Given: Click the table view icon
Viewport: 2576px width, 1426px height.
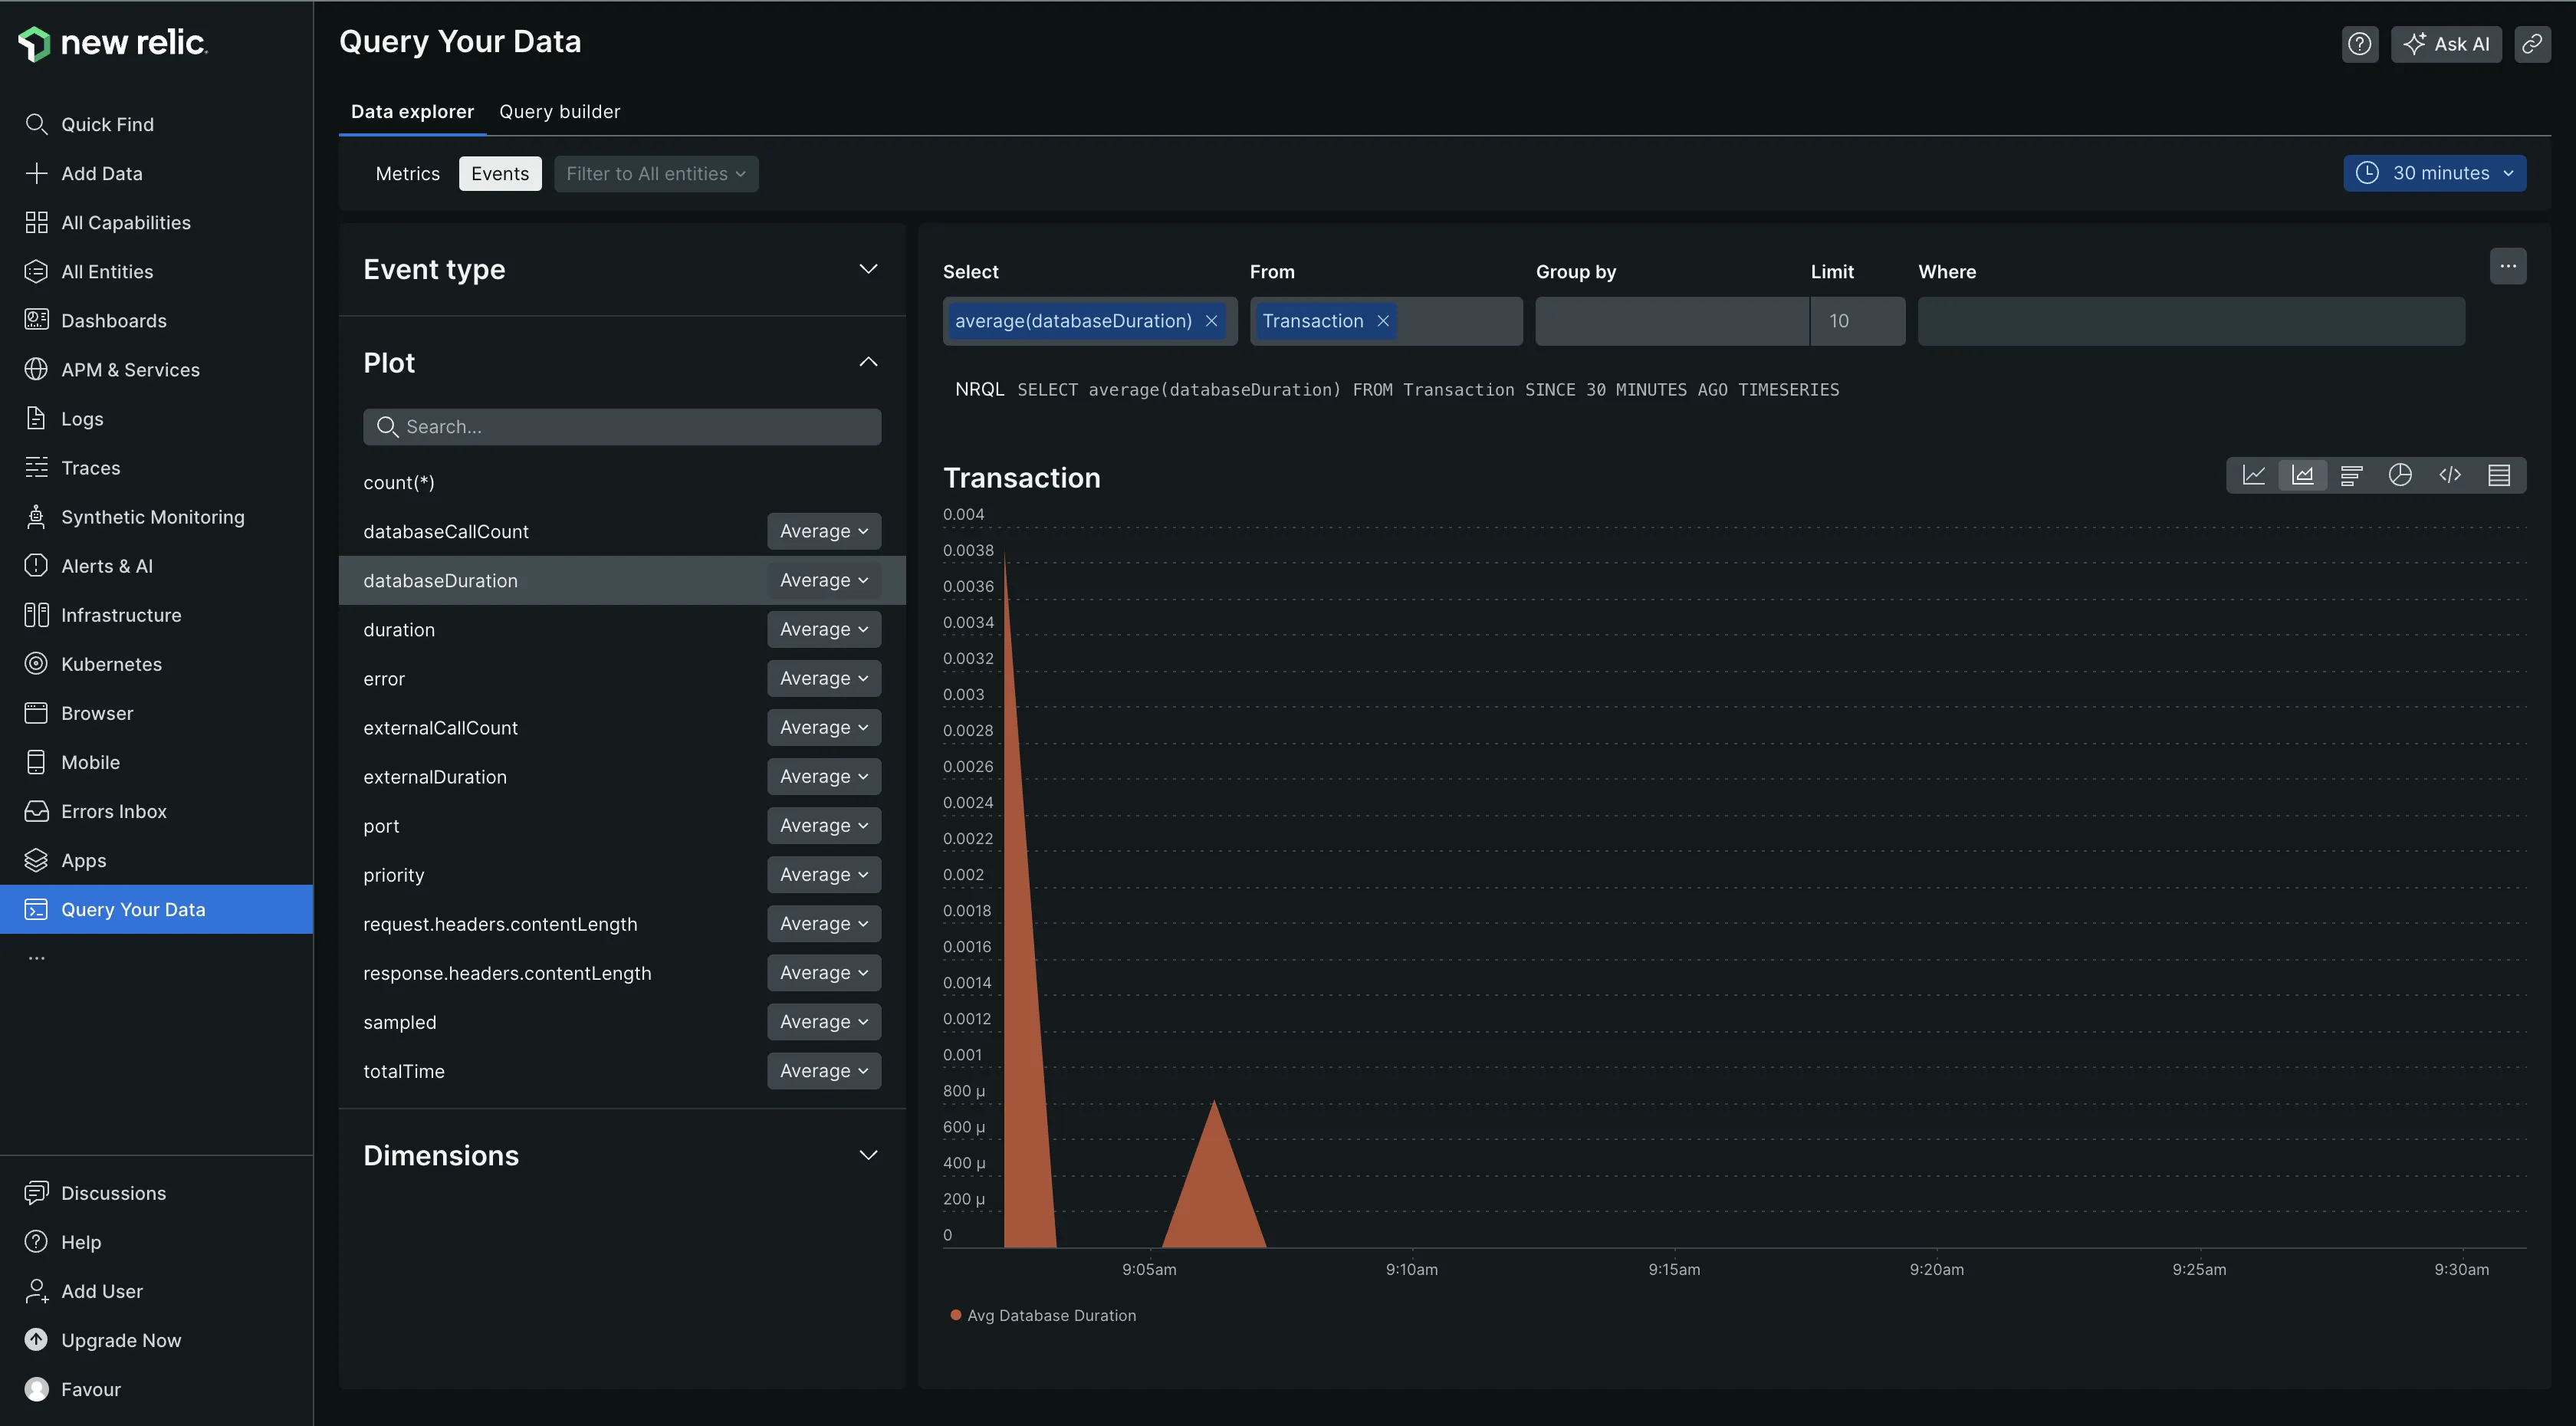Looking at the screenshot, I should pos(2501,474).
